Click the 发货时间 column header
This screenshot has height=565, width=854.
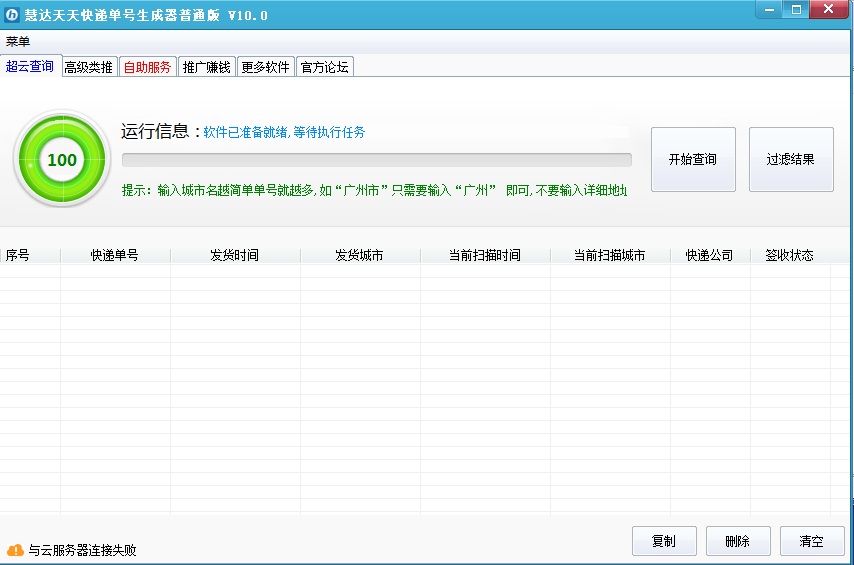tap(235, 255)
